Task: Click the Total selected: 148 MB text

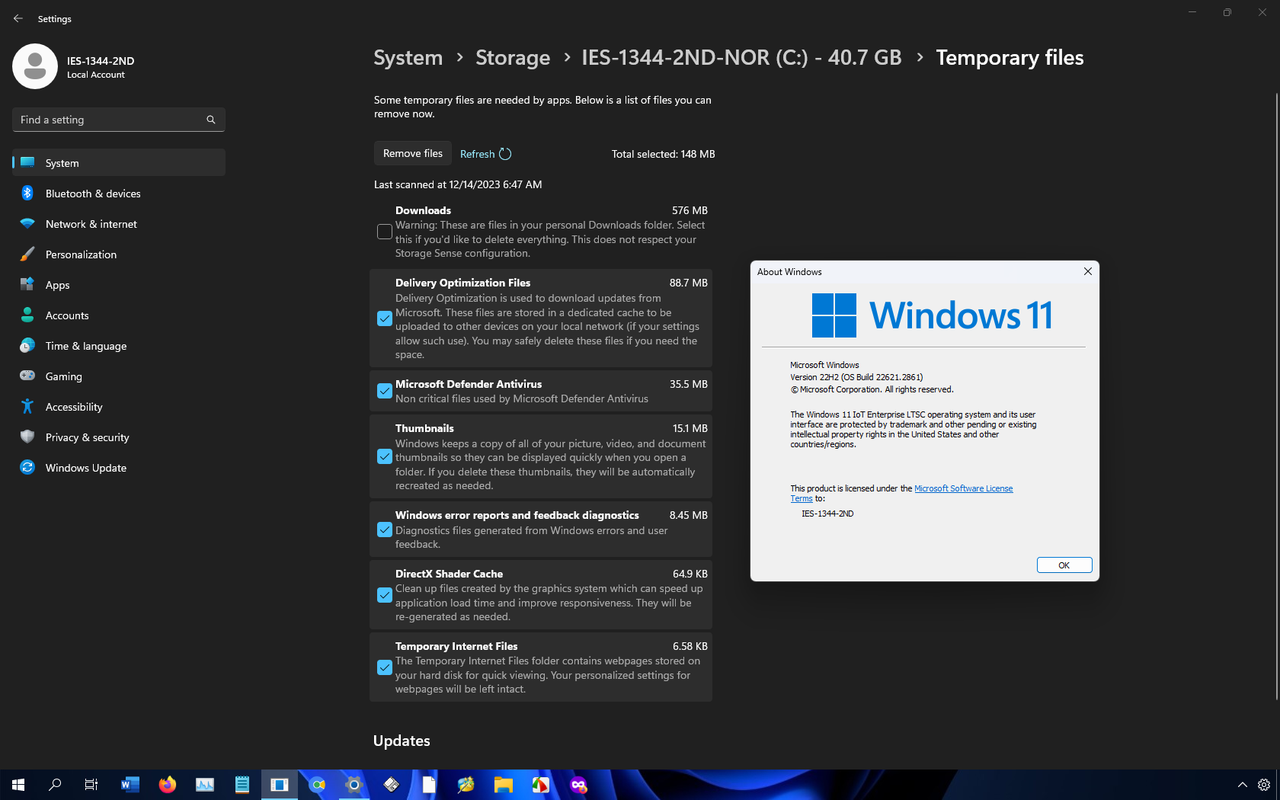Action: pyautogui.click(x=663, y=154)
